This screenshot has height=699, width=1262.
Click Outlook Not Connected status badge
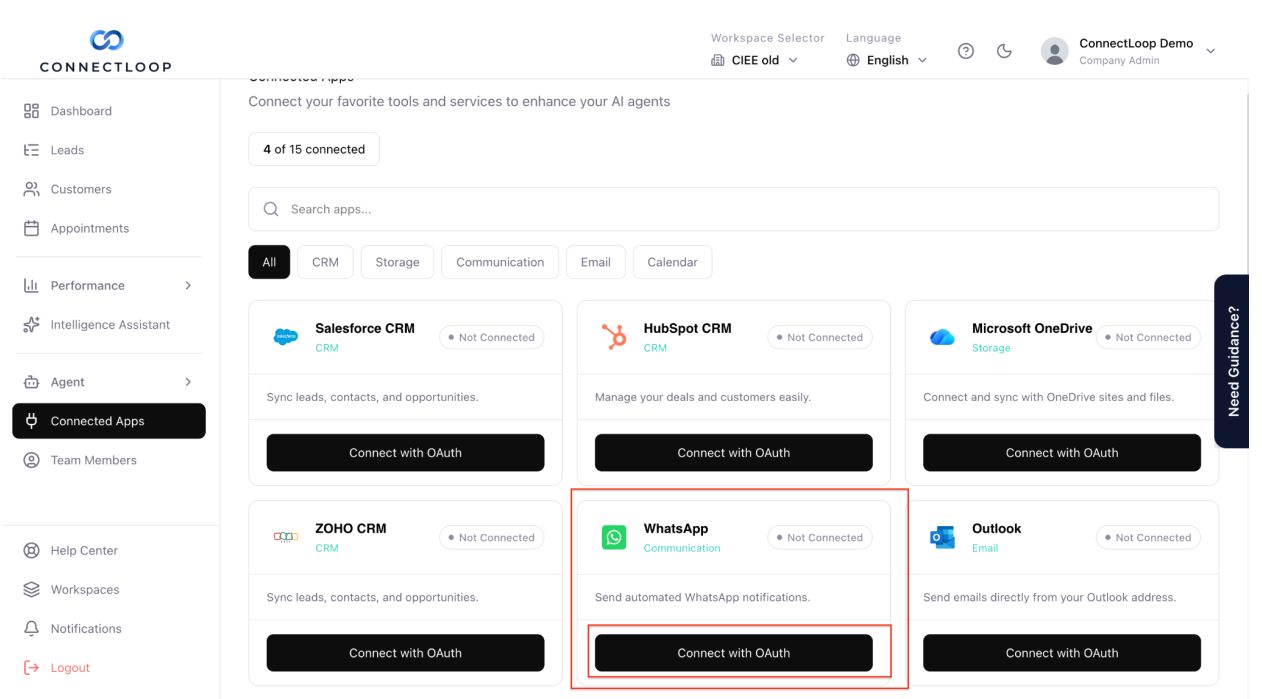1148,537
